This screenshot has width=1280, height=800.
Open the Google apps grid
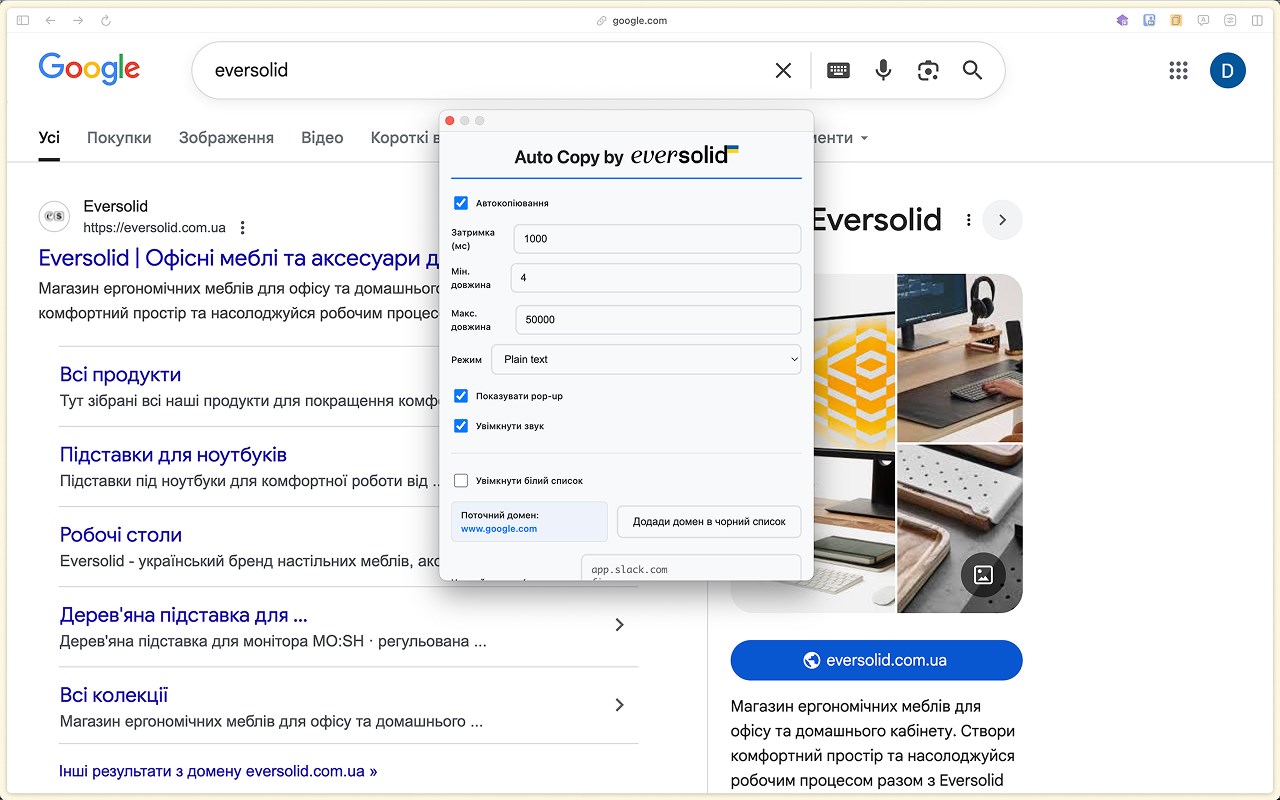[1178, 70]
